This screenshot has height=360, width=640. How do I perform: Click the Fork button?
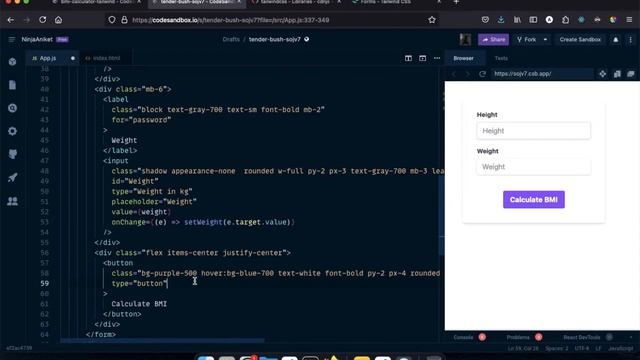pos(527,40)
